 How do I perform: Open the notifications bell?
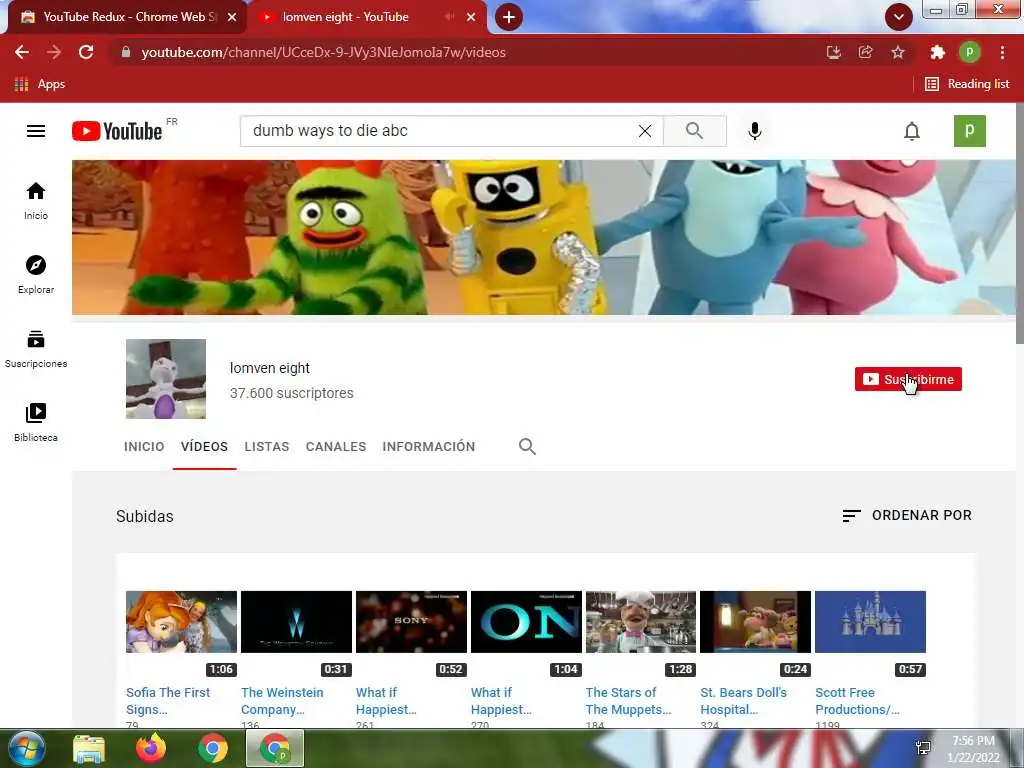(x=912, y=131)
